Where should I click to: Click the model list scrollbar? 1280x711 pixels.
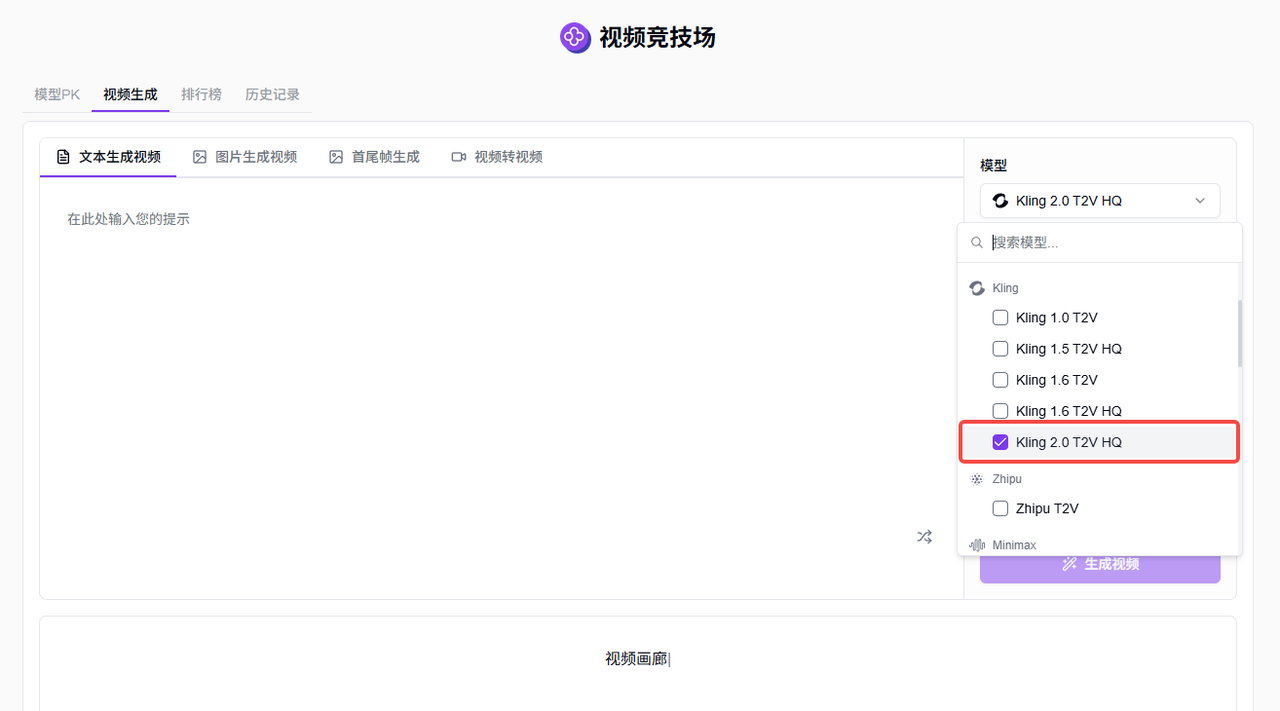coord(1239,333)
